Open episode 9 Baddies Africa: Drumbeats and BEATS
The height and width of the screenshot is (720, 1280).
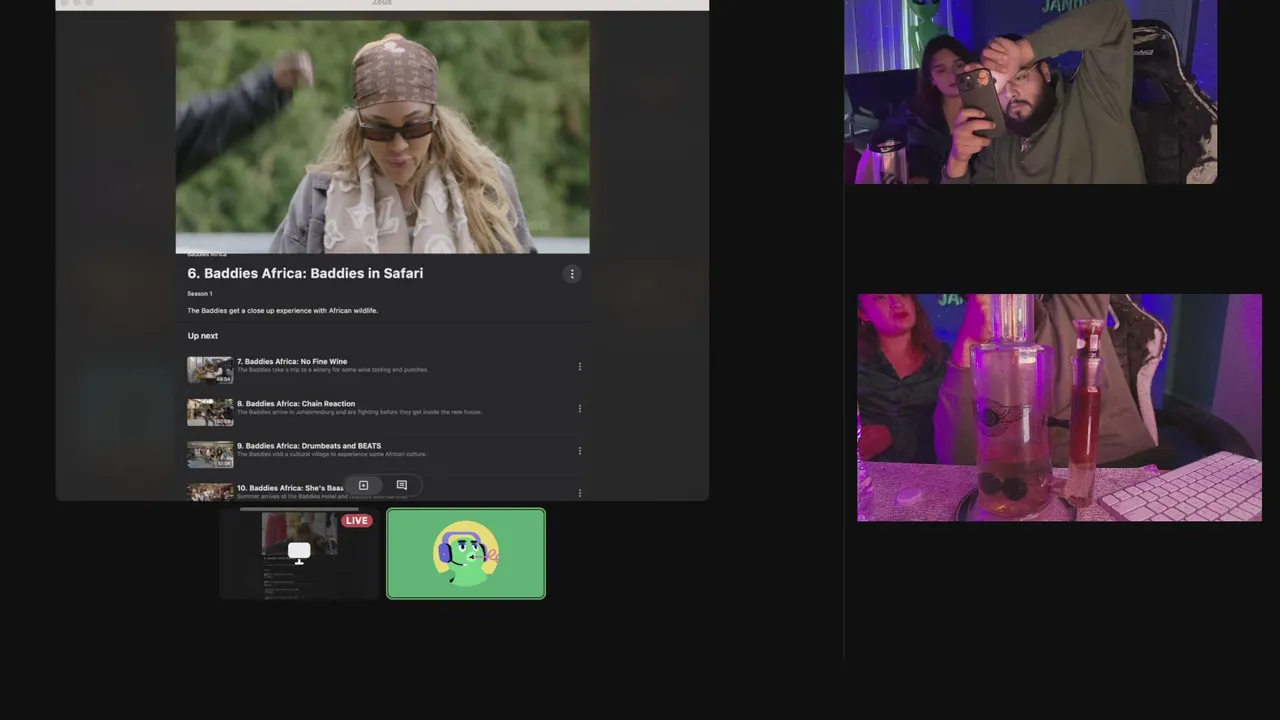309,445
